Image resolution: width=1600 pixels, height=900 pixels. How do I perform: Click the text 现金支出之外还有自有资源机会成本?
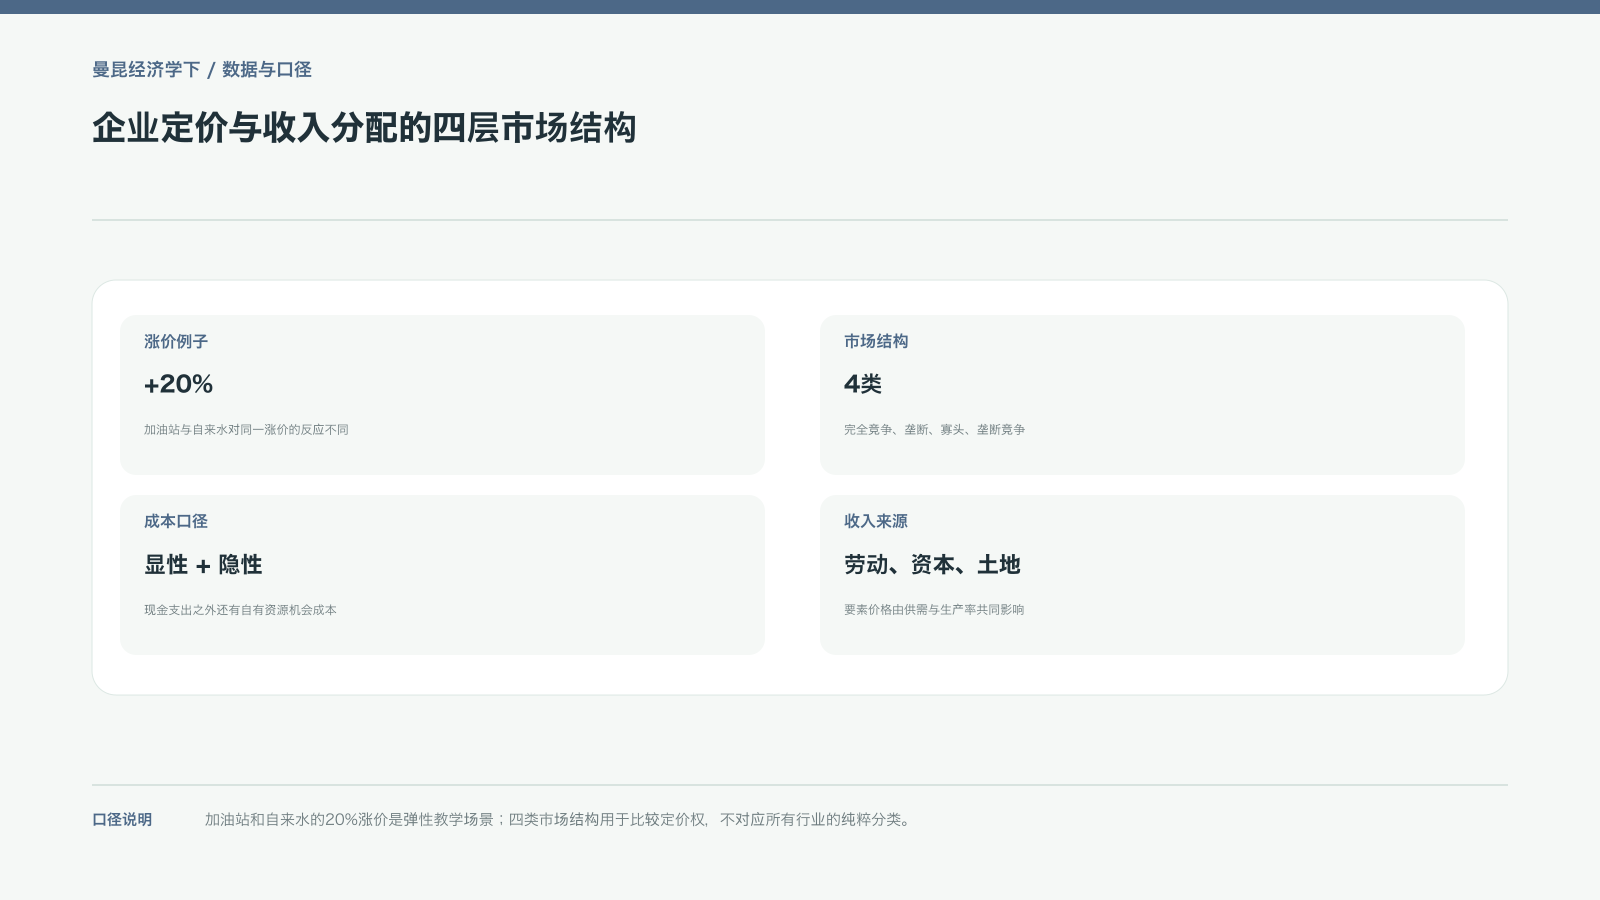point(240,609)
